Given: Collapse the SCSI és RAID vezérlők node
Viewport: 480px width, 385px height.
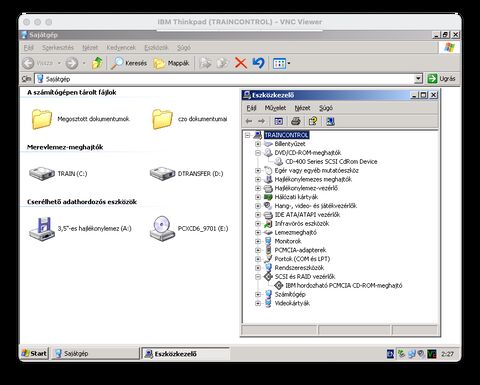Looking at the screenshot, I should [x=258, y=277].
